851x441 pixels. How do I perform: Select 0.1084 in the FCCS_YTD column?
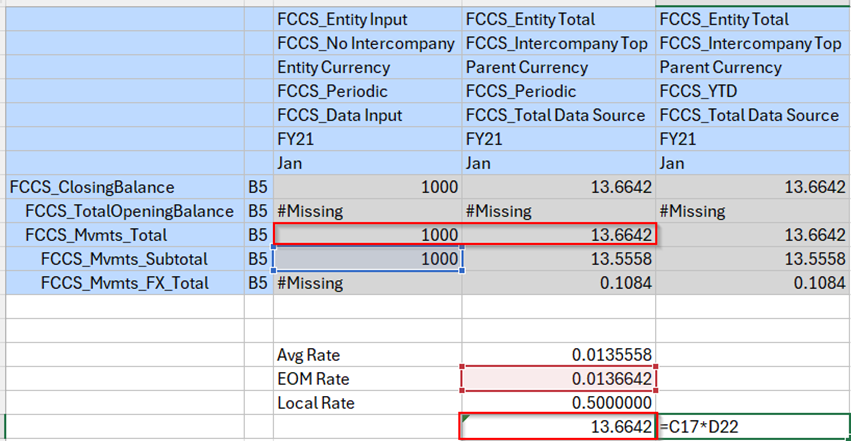753,283
